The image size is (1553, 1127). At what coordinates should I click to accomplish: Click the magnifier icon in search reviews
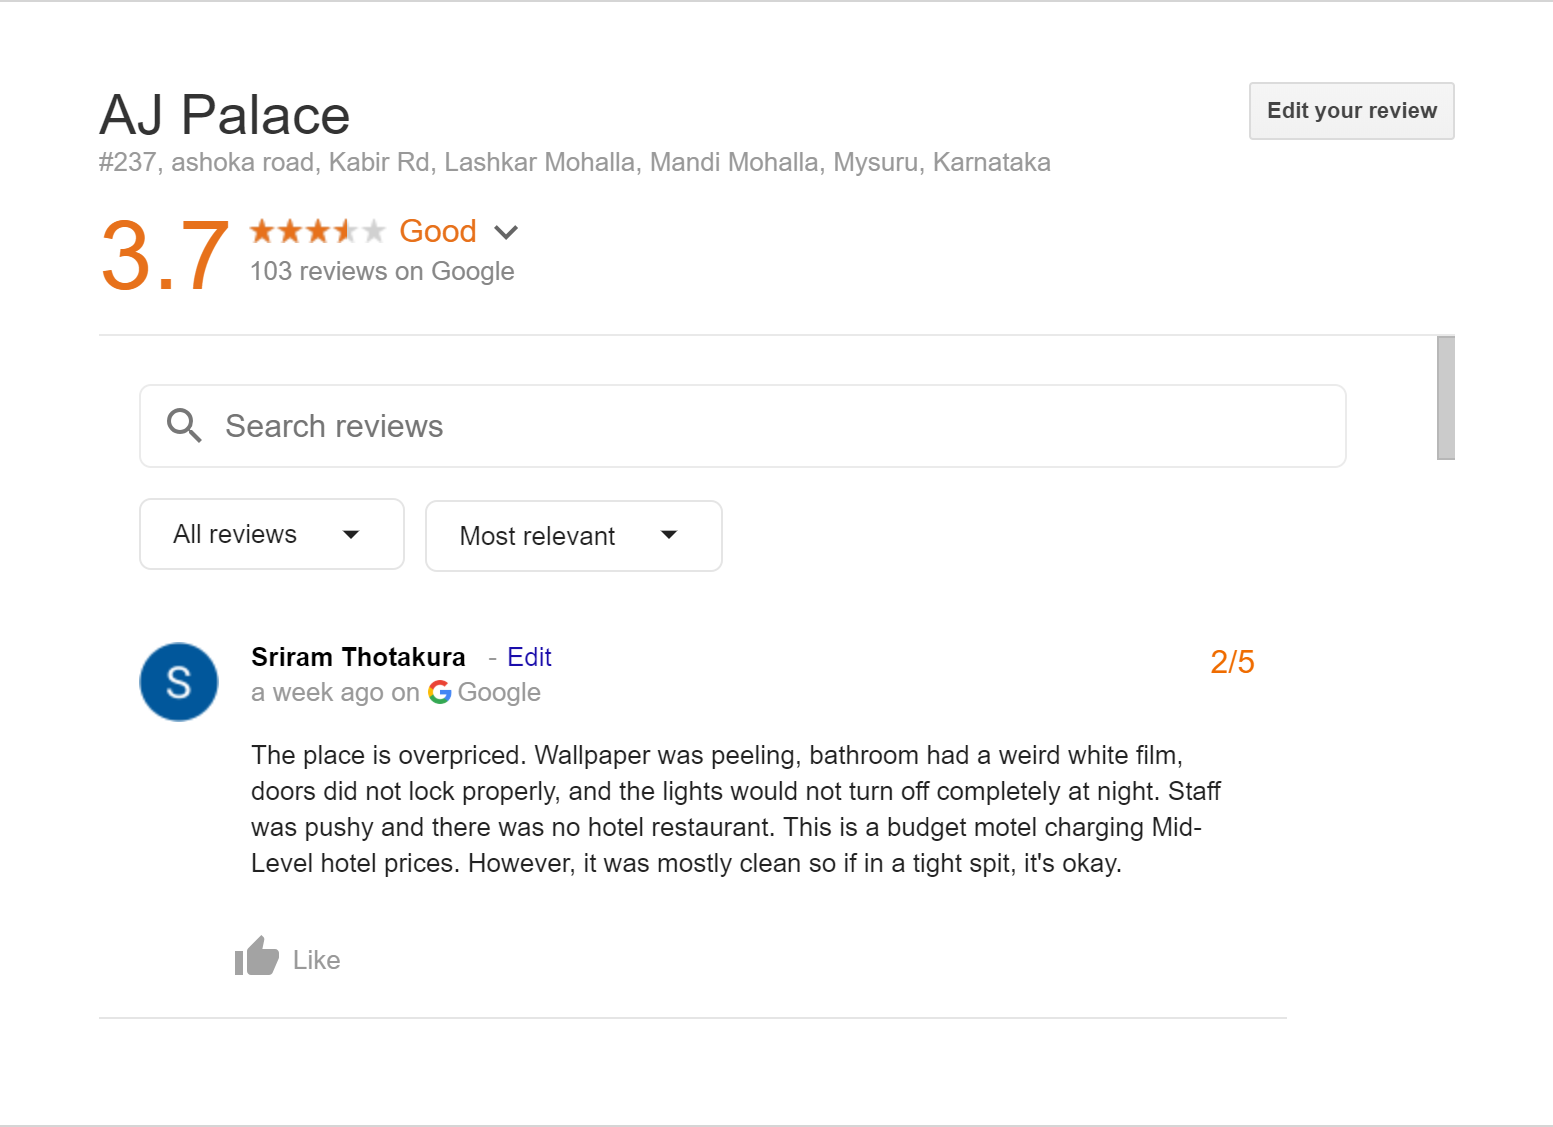[x=184, y=426]
